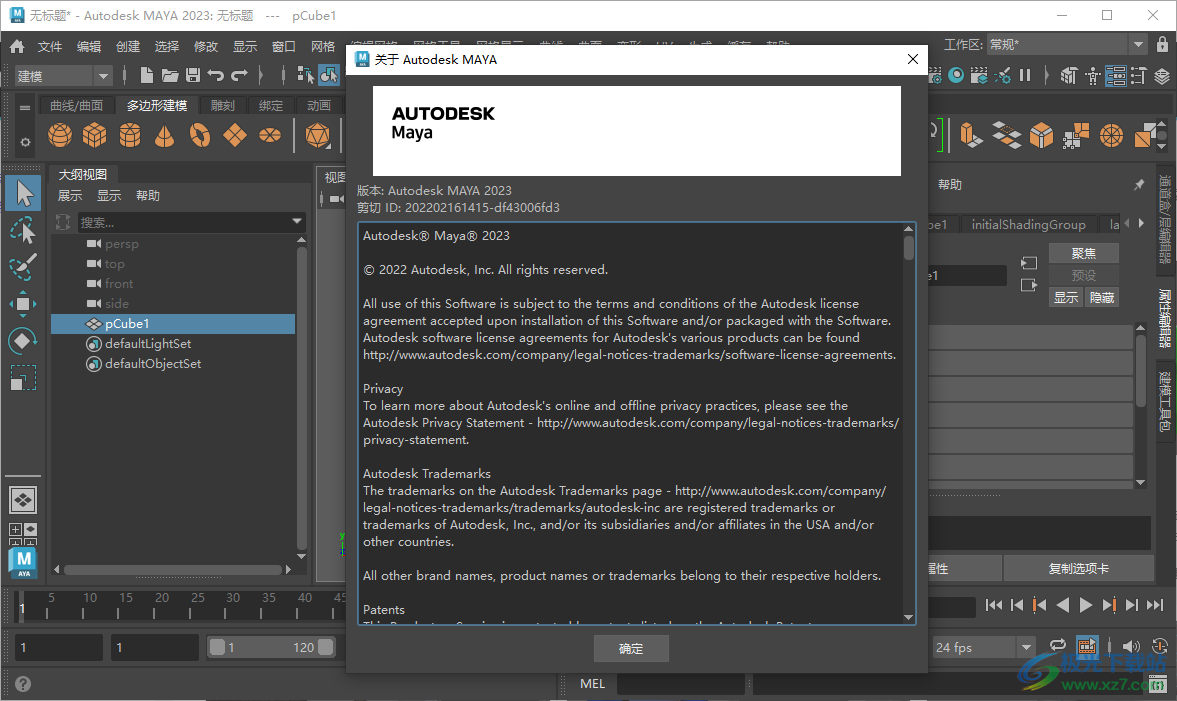The height and width of the screenshot is (701, 1177).
Task: Click the Home icon in menu bar
Action: tap(17, 47)
